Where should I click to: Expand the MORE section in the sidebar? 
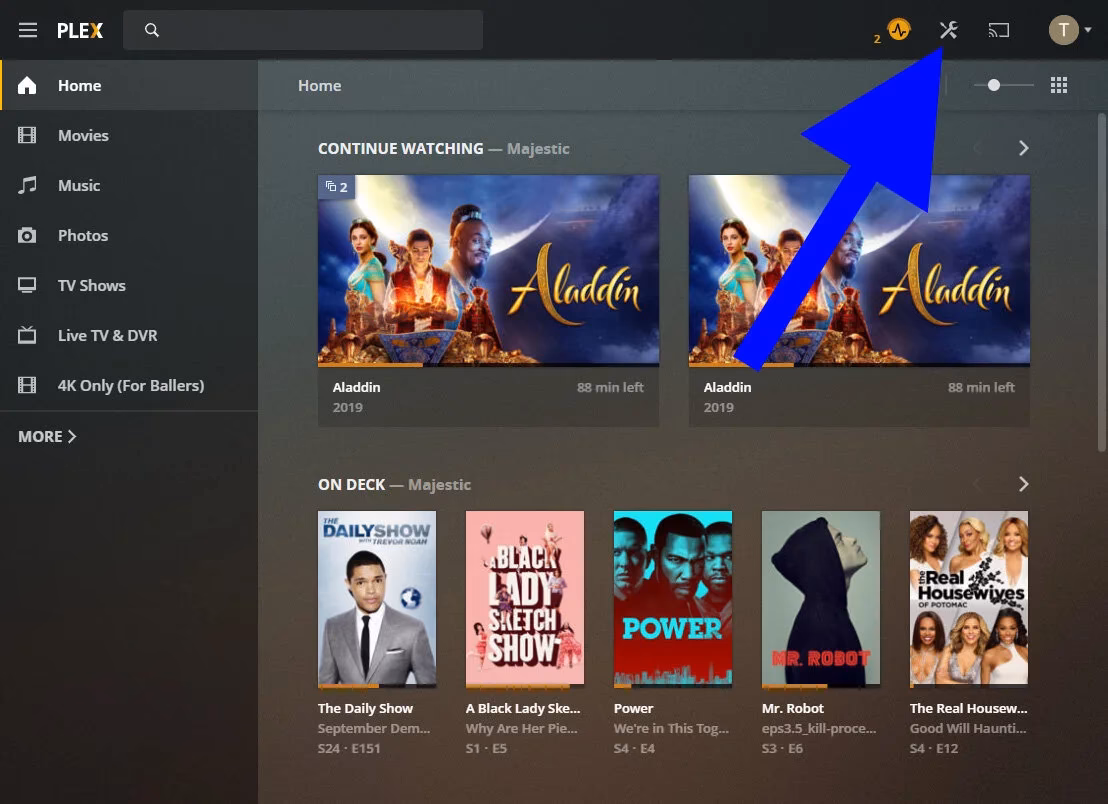pos(45,436)
